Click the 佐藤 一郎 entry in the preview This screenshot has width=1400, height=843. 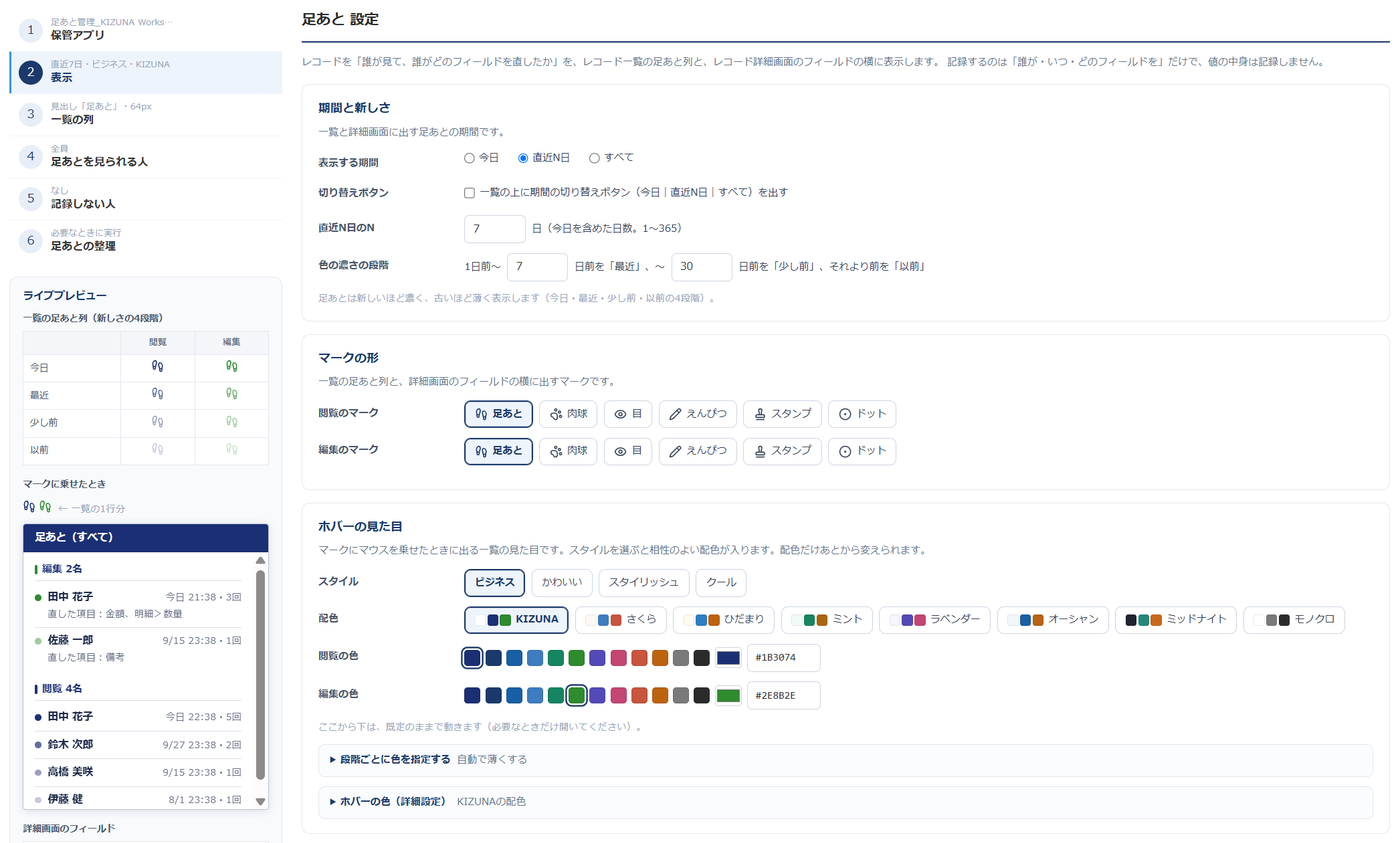[138, 648]
